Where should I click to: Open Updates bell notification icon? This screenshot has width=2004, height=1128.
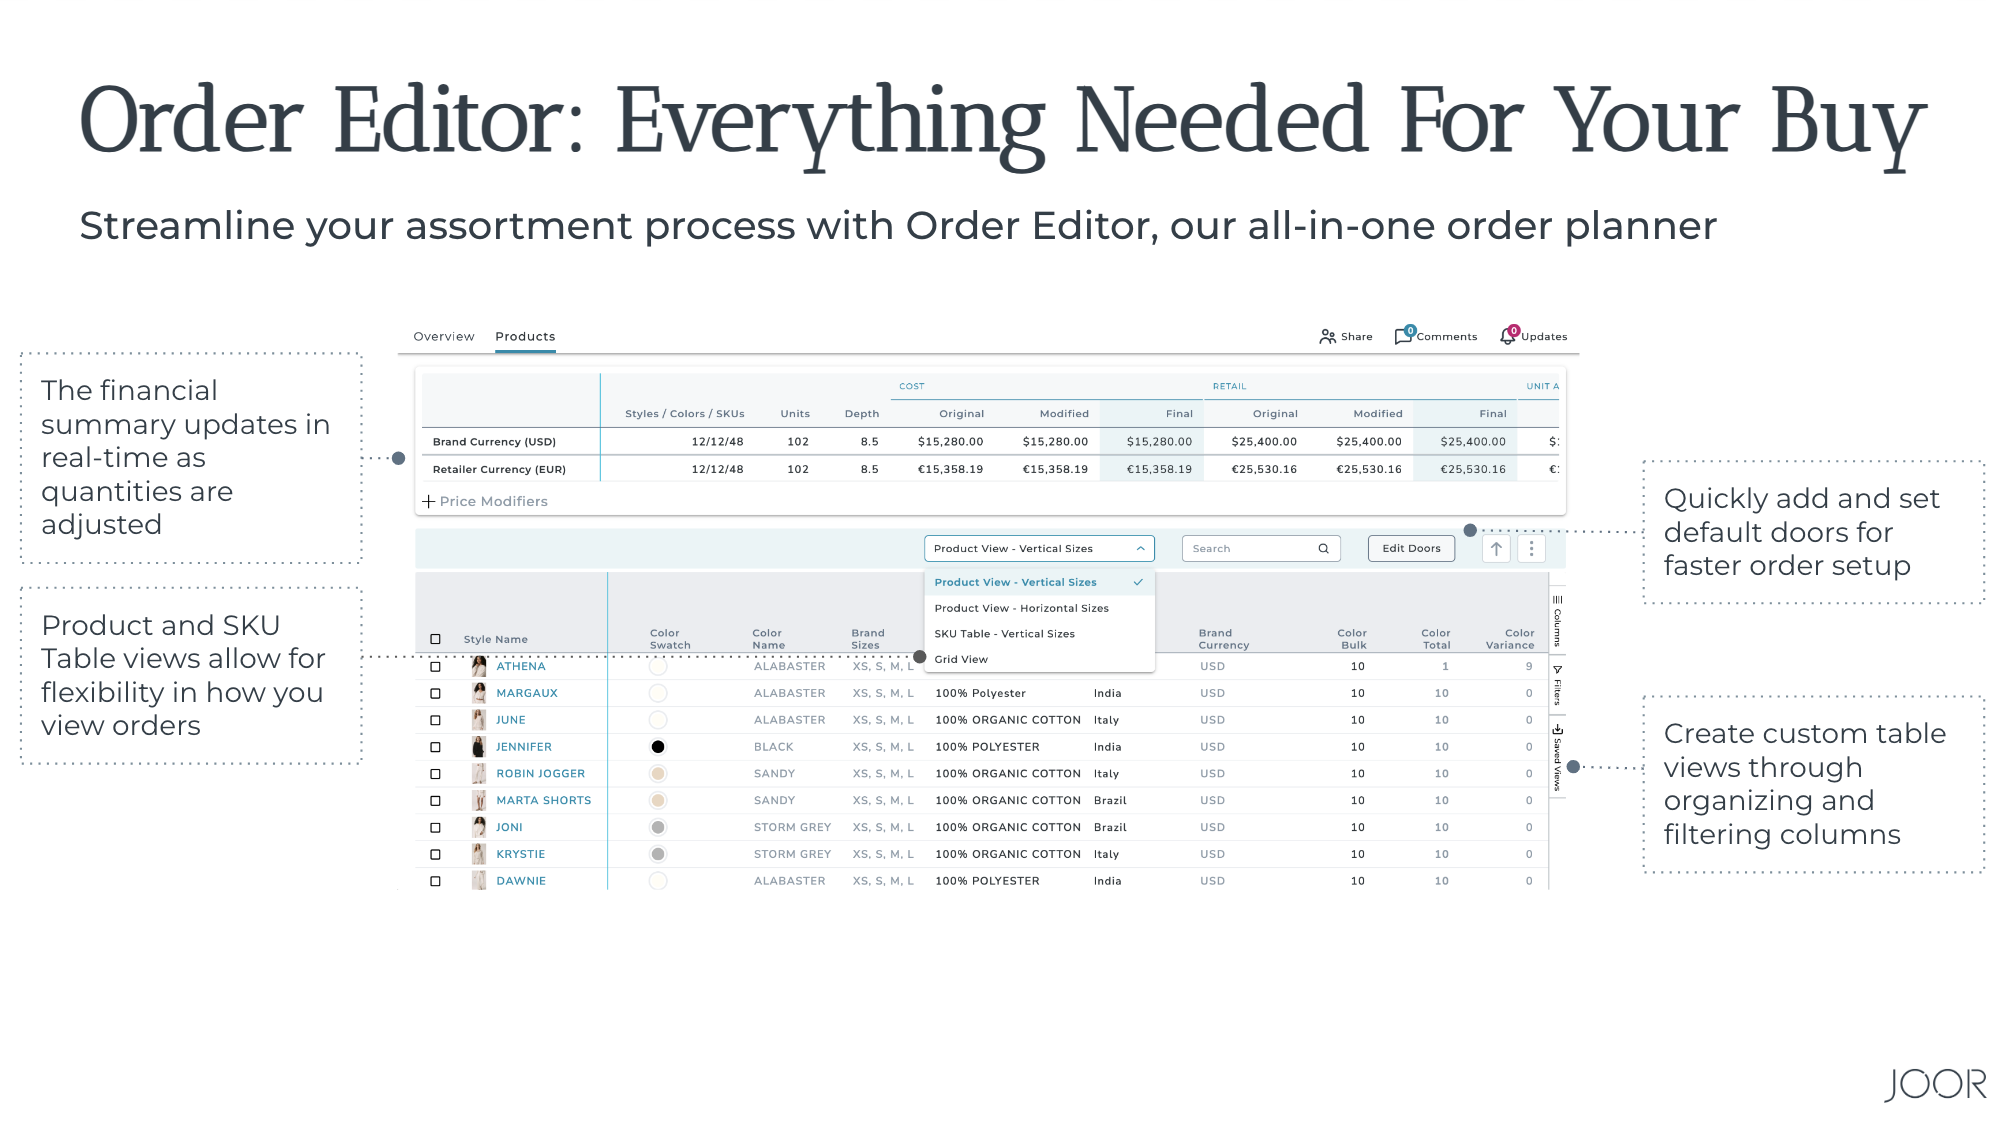pyautogui.click(x=1507, y=337)
